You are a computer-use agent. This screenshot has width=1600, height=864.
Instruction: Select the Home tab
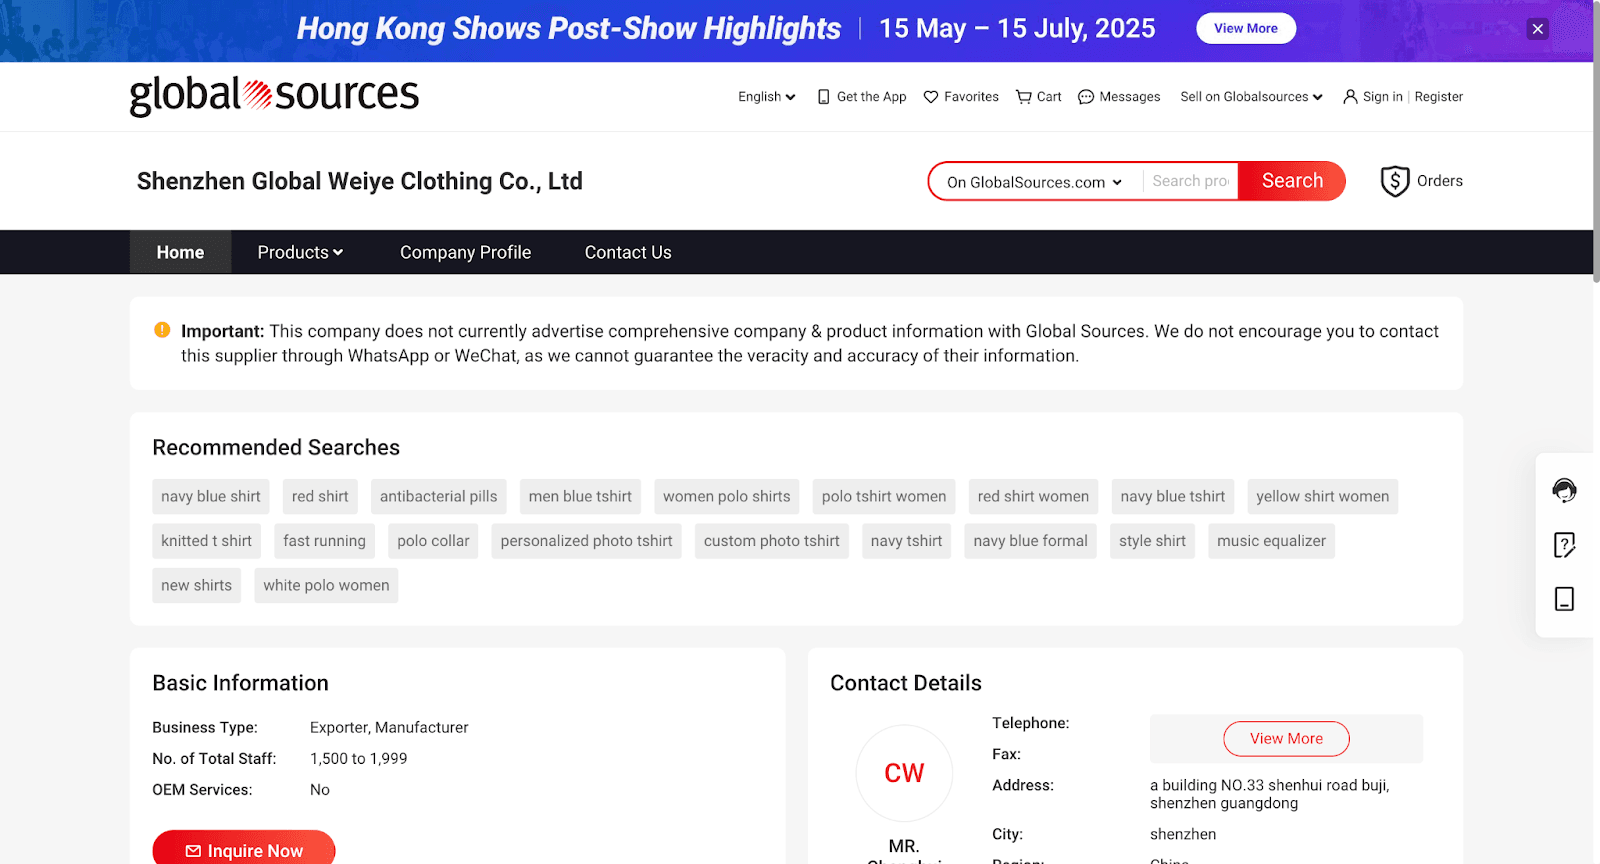click(180, 252)
